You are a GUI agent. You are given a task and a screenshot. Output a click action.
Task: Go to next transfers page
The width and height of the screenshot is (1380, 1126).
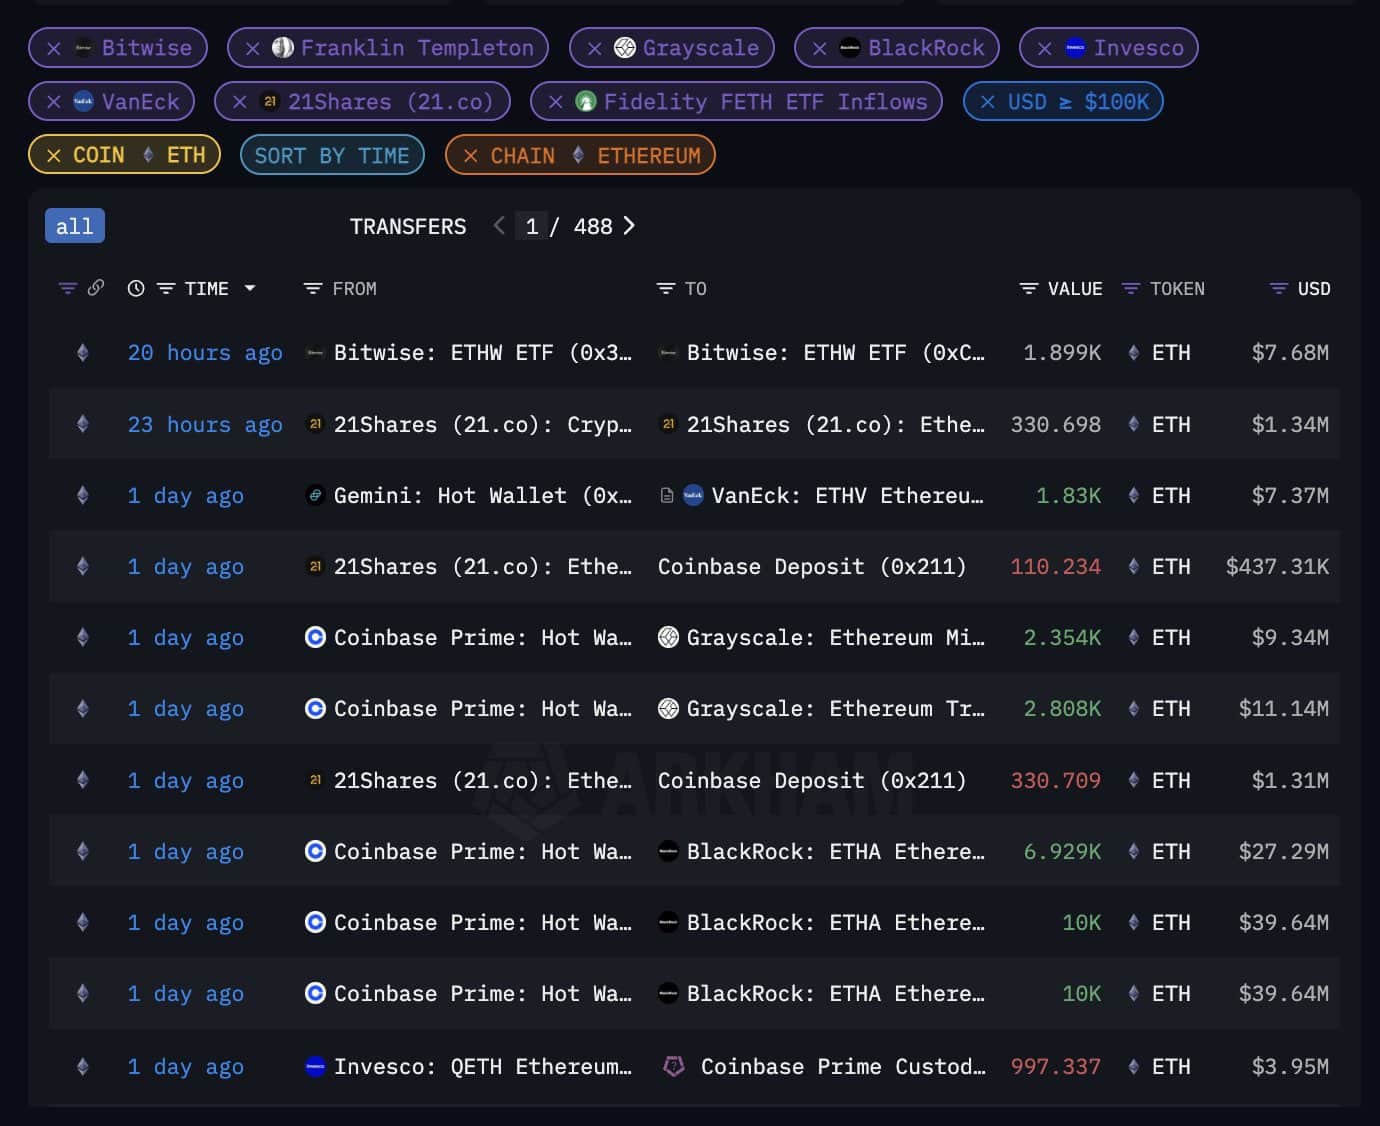(629, 226)
